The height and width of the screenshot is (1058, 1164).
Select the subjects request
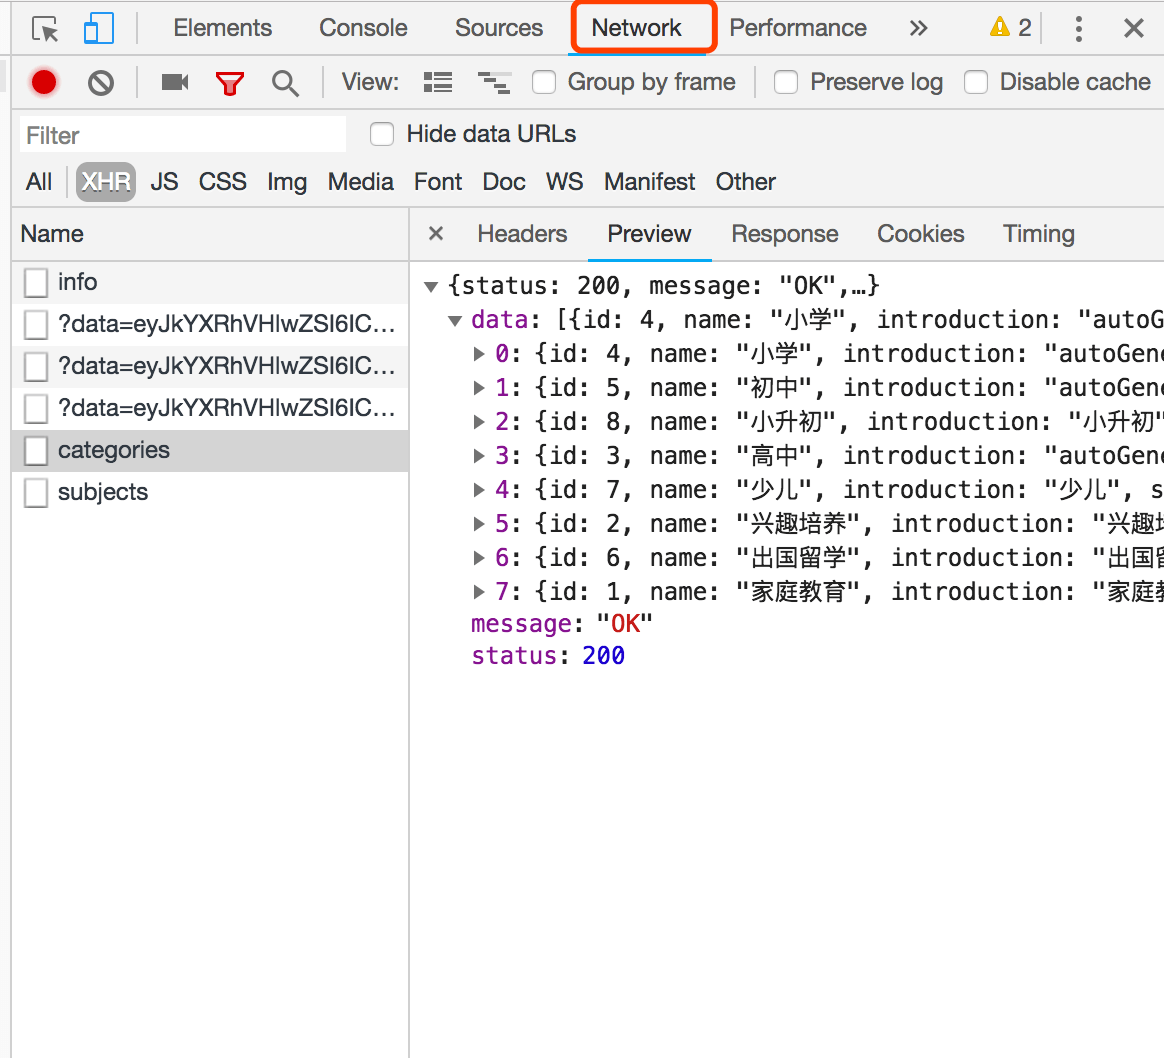point(103,492)
